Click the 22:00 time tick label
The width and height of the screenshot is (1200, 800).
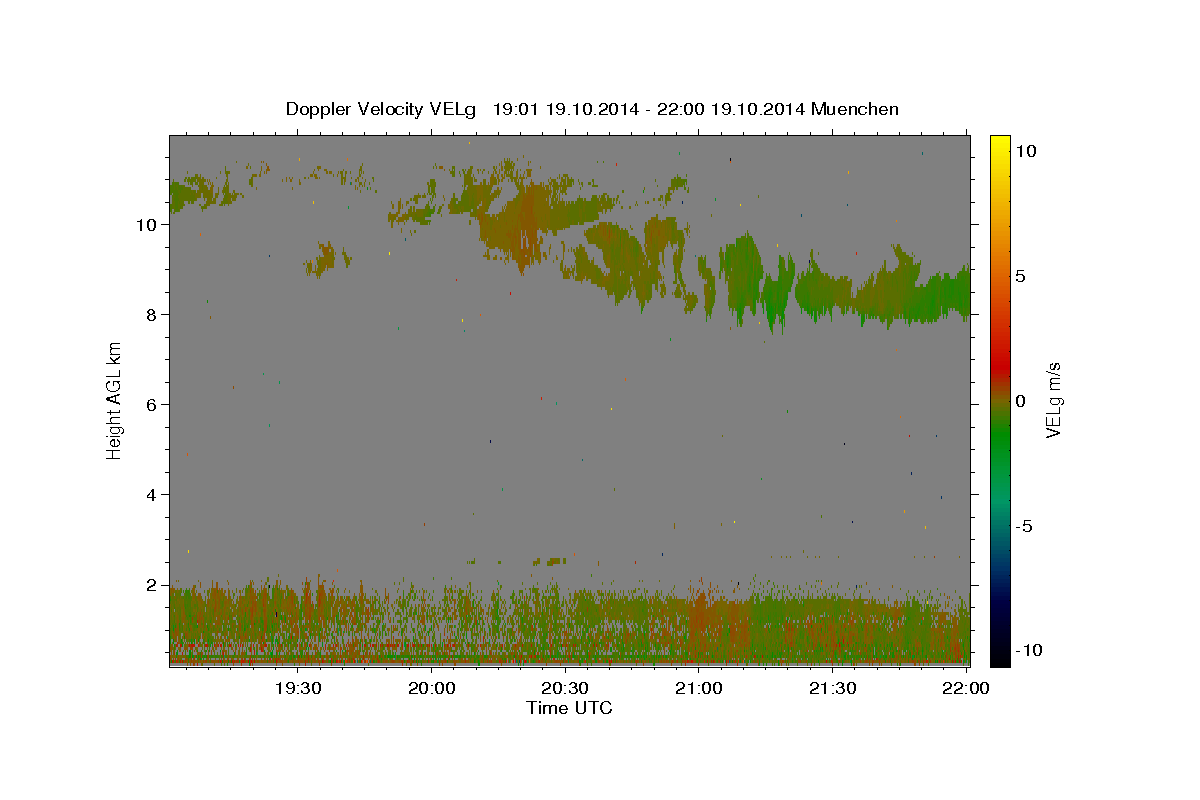click(x=966, y=688)
